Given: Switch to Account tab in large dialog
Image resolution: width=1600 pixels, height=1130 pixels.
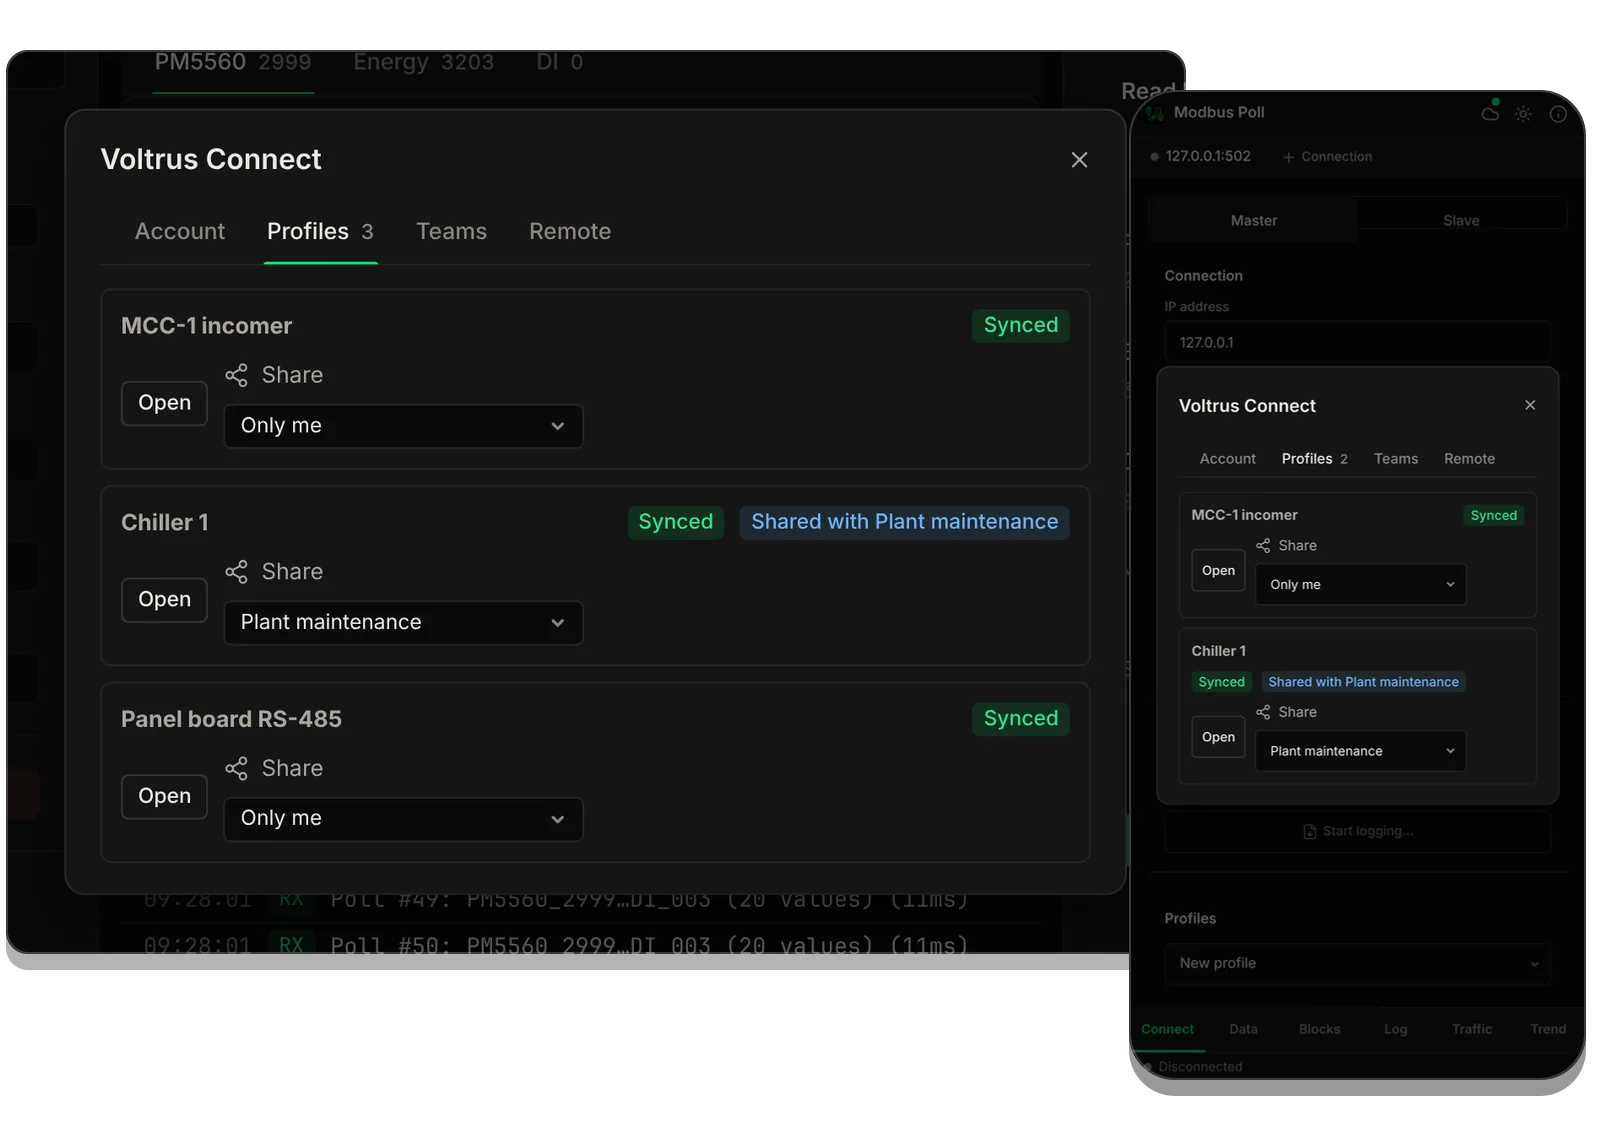Looking at the screenshot, I should pos(180,232).
